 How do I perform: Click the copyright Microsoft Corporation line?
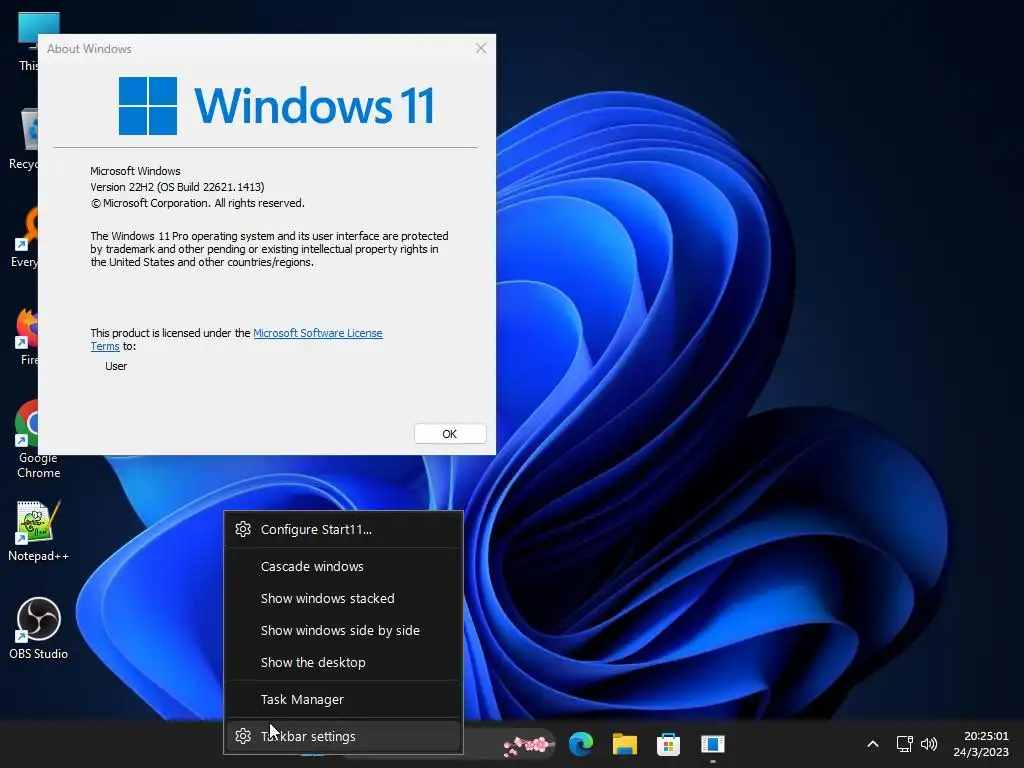click(x=197, y=203)
